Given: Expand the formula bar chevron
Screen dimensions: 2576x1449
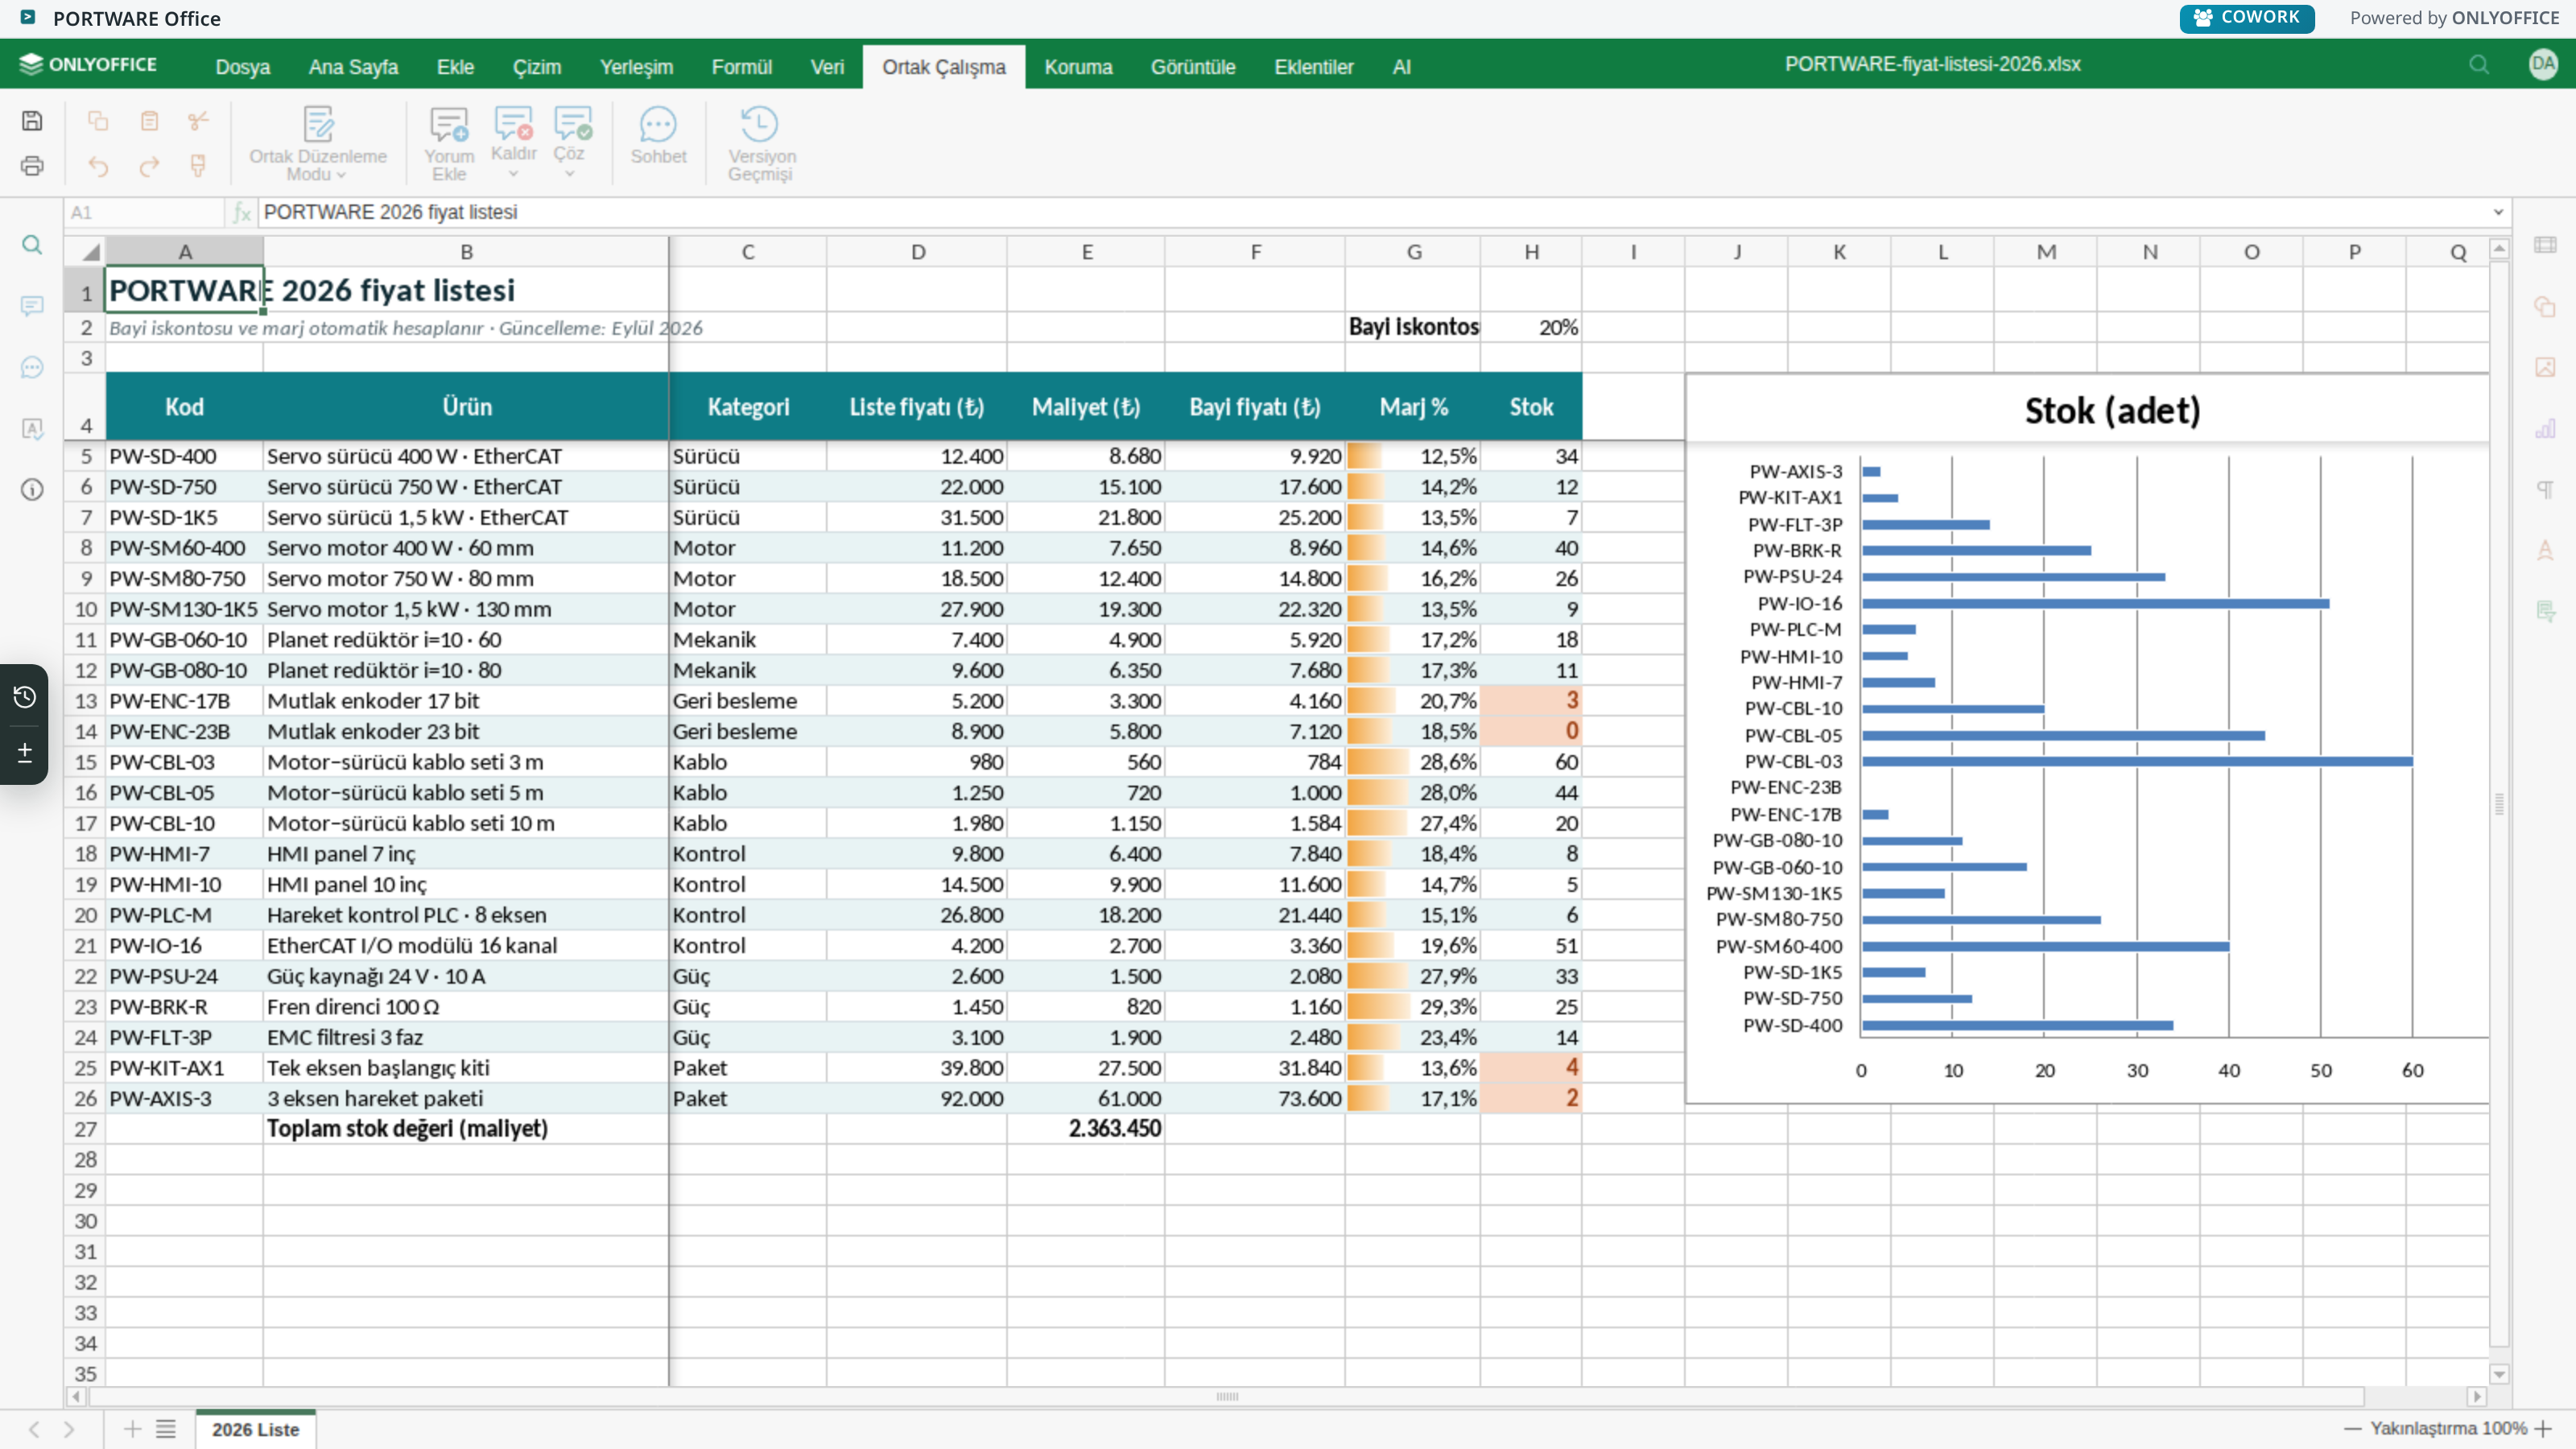Looking at the screenshot, I should click(x=2498, y=212).
